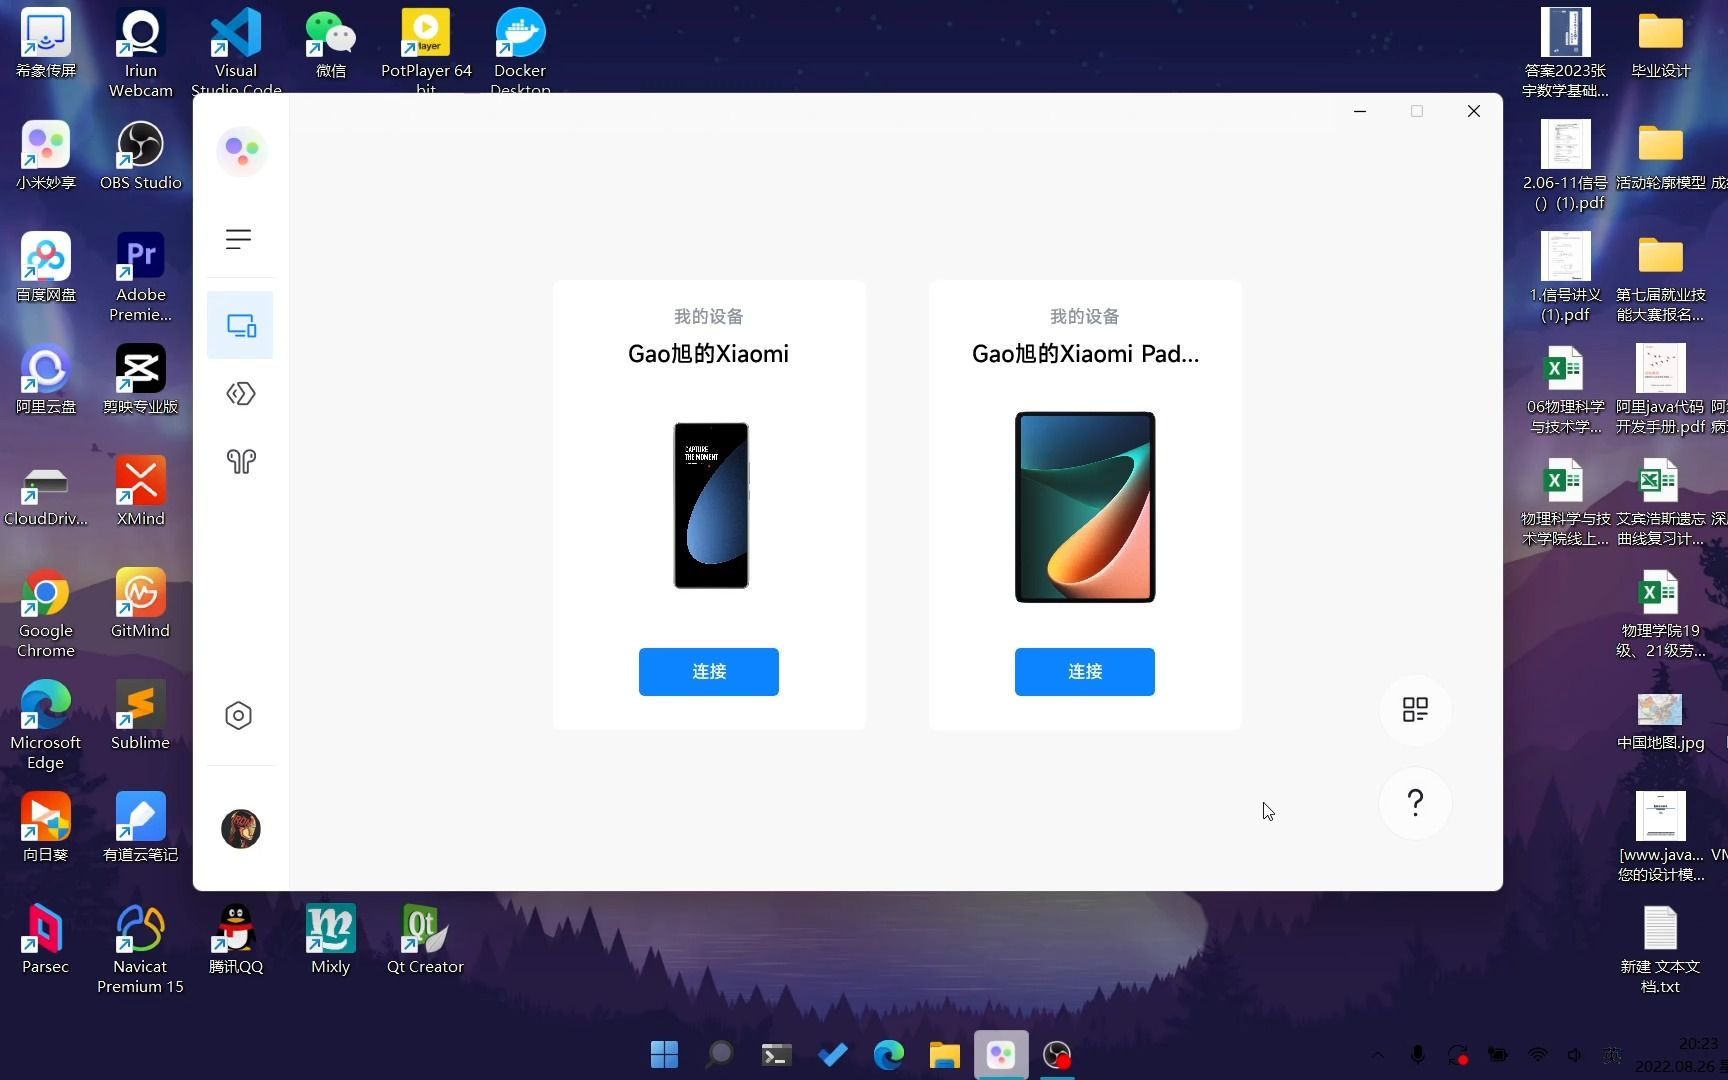The width and height of the screenshot is (1728, 1080).
Task: Click Xiaomi Miaoxiang taskbar icon
Action: (x=1001, y=1054)
